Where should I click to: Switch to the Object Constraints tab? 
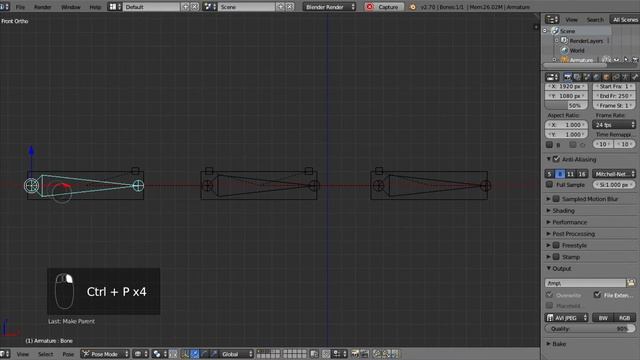616,77
